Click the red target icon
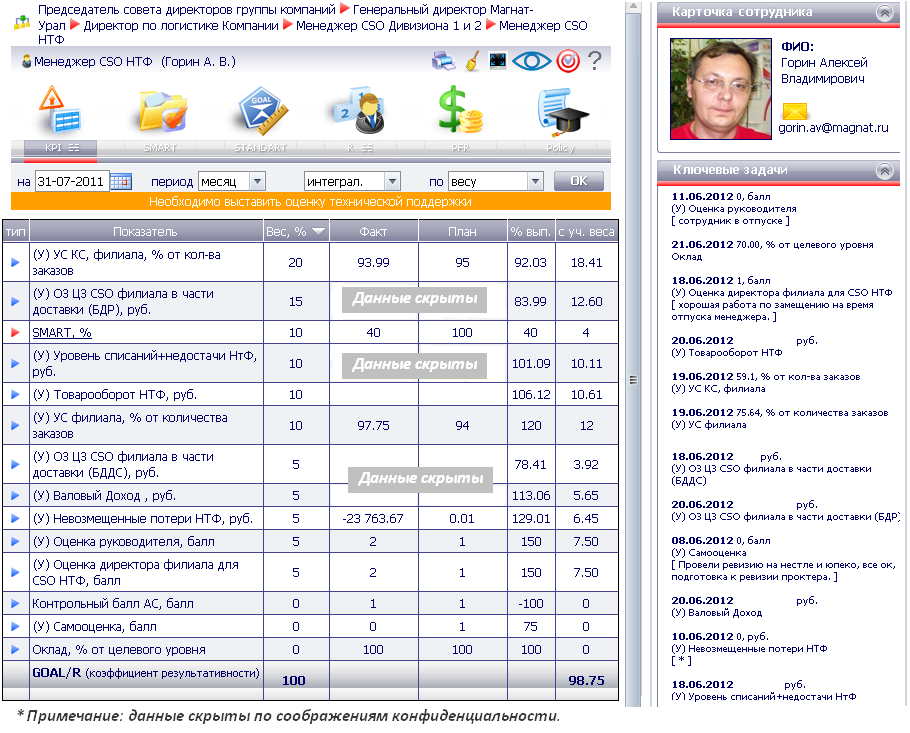 pos(568,61)
